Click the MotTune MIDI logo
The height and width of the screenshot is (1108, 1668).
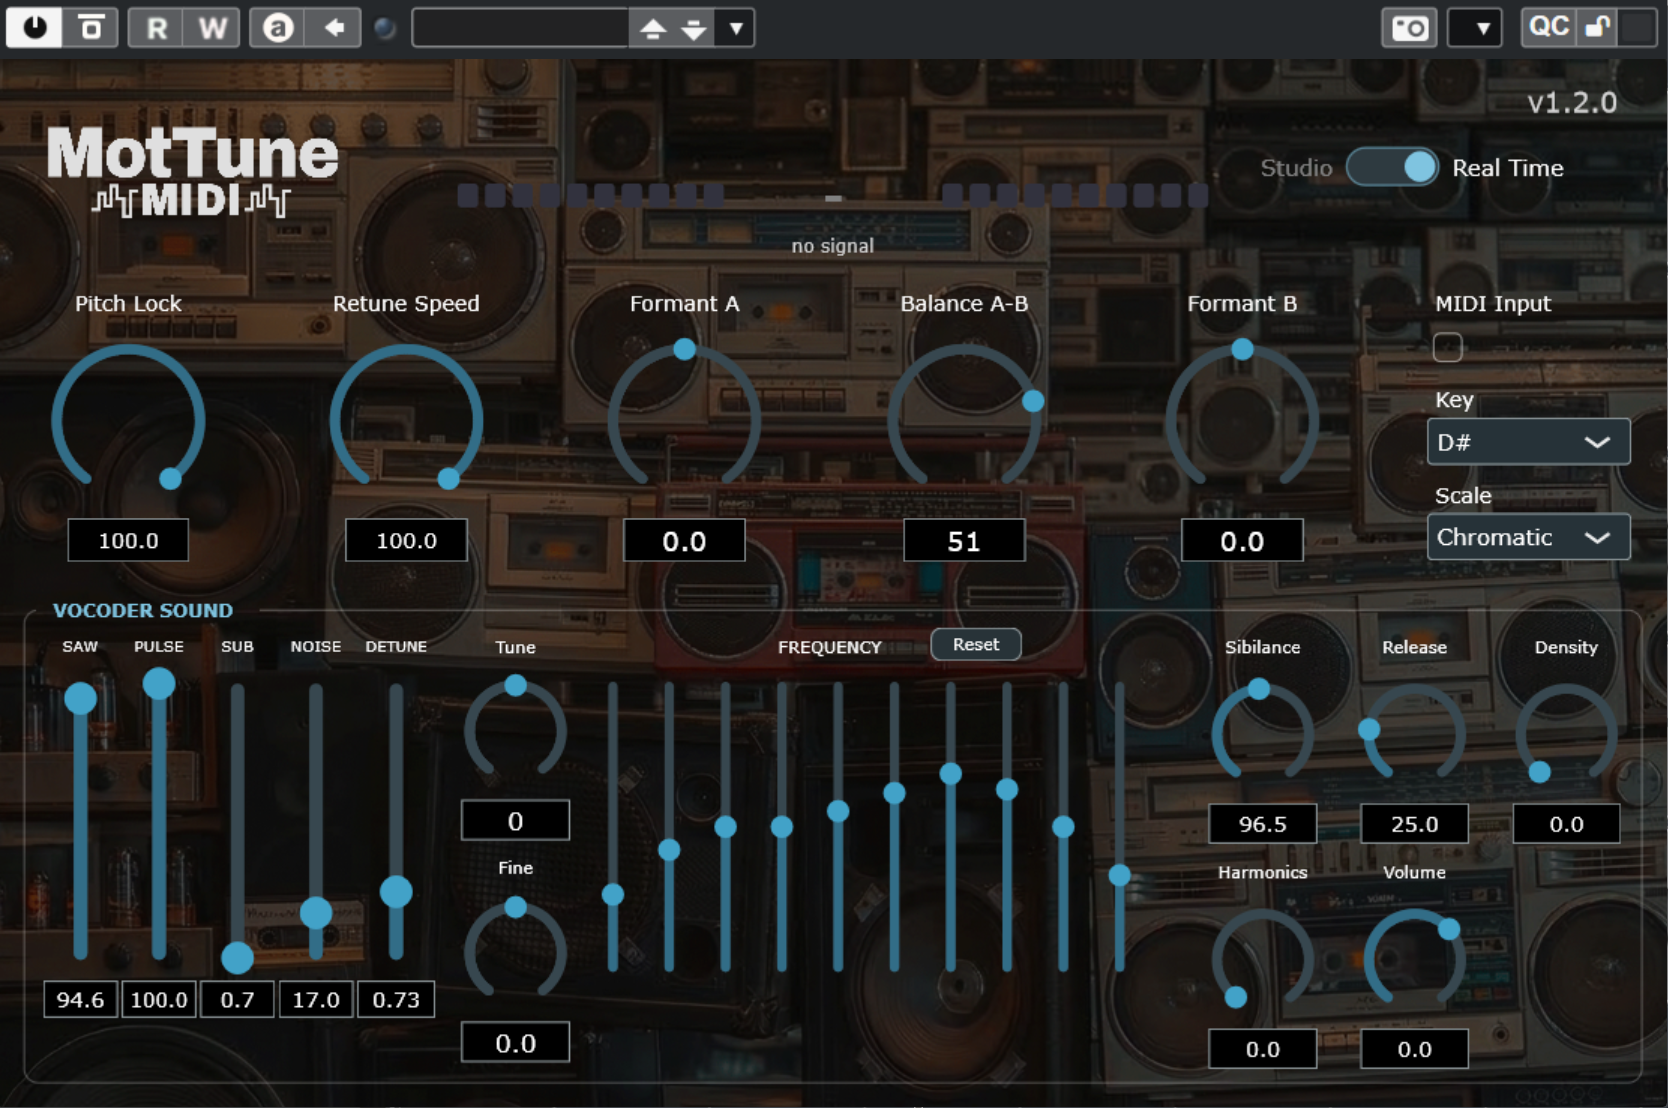tap(192, 171)
